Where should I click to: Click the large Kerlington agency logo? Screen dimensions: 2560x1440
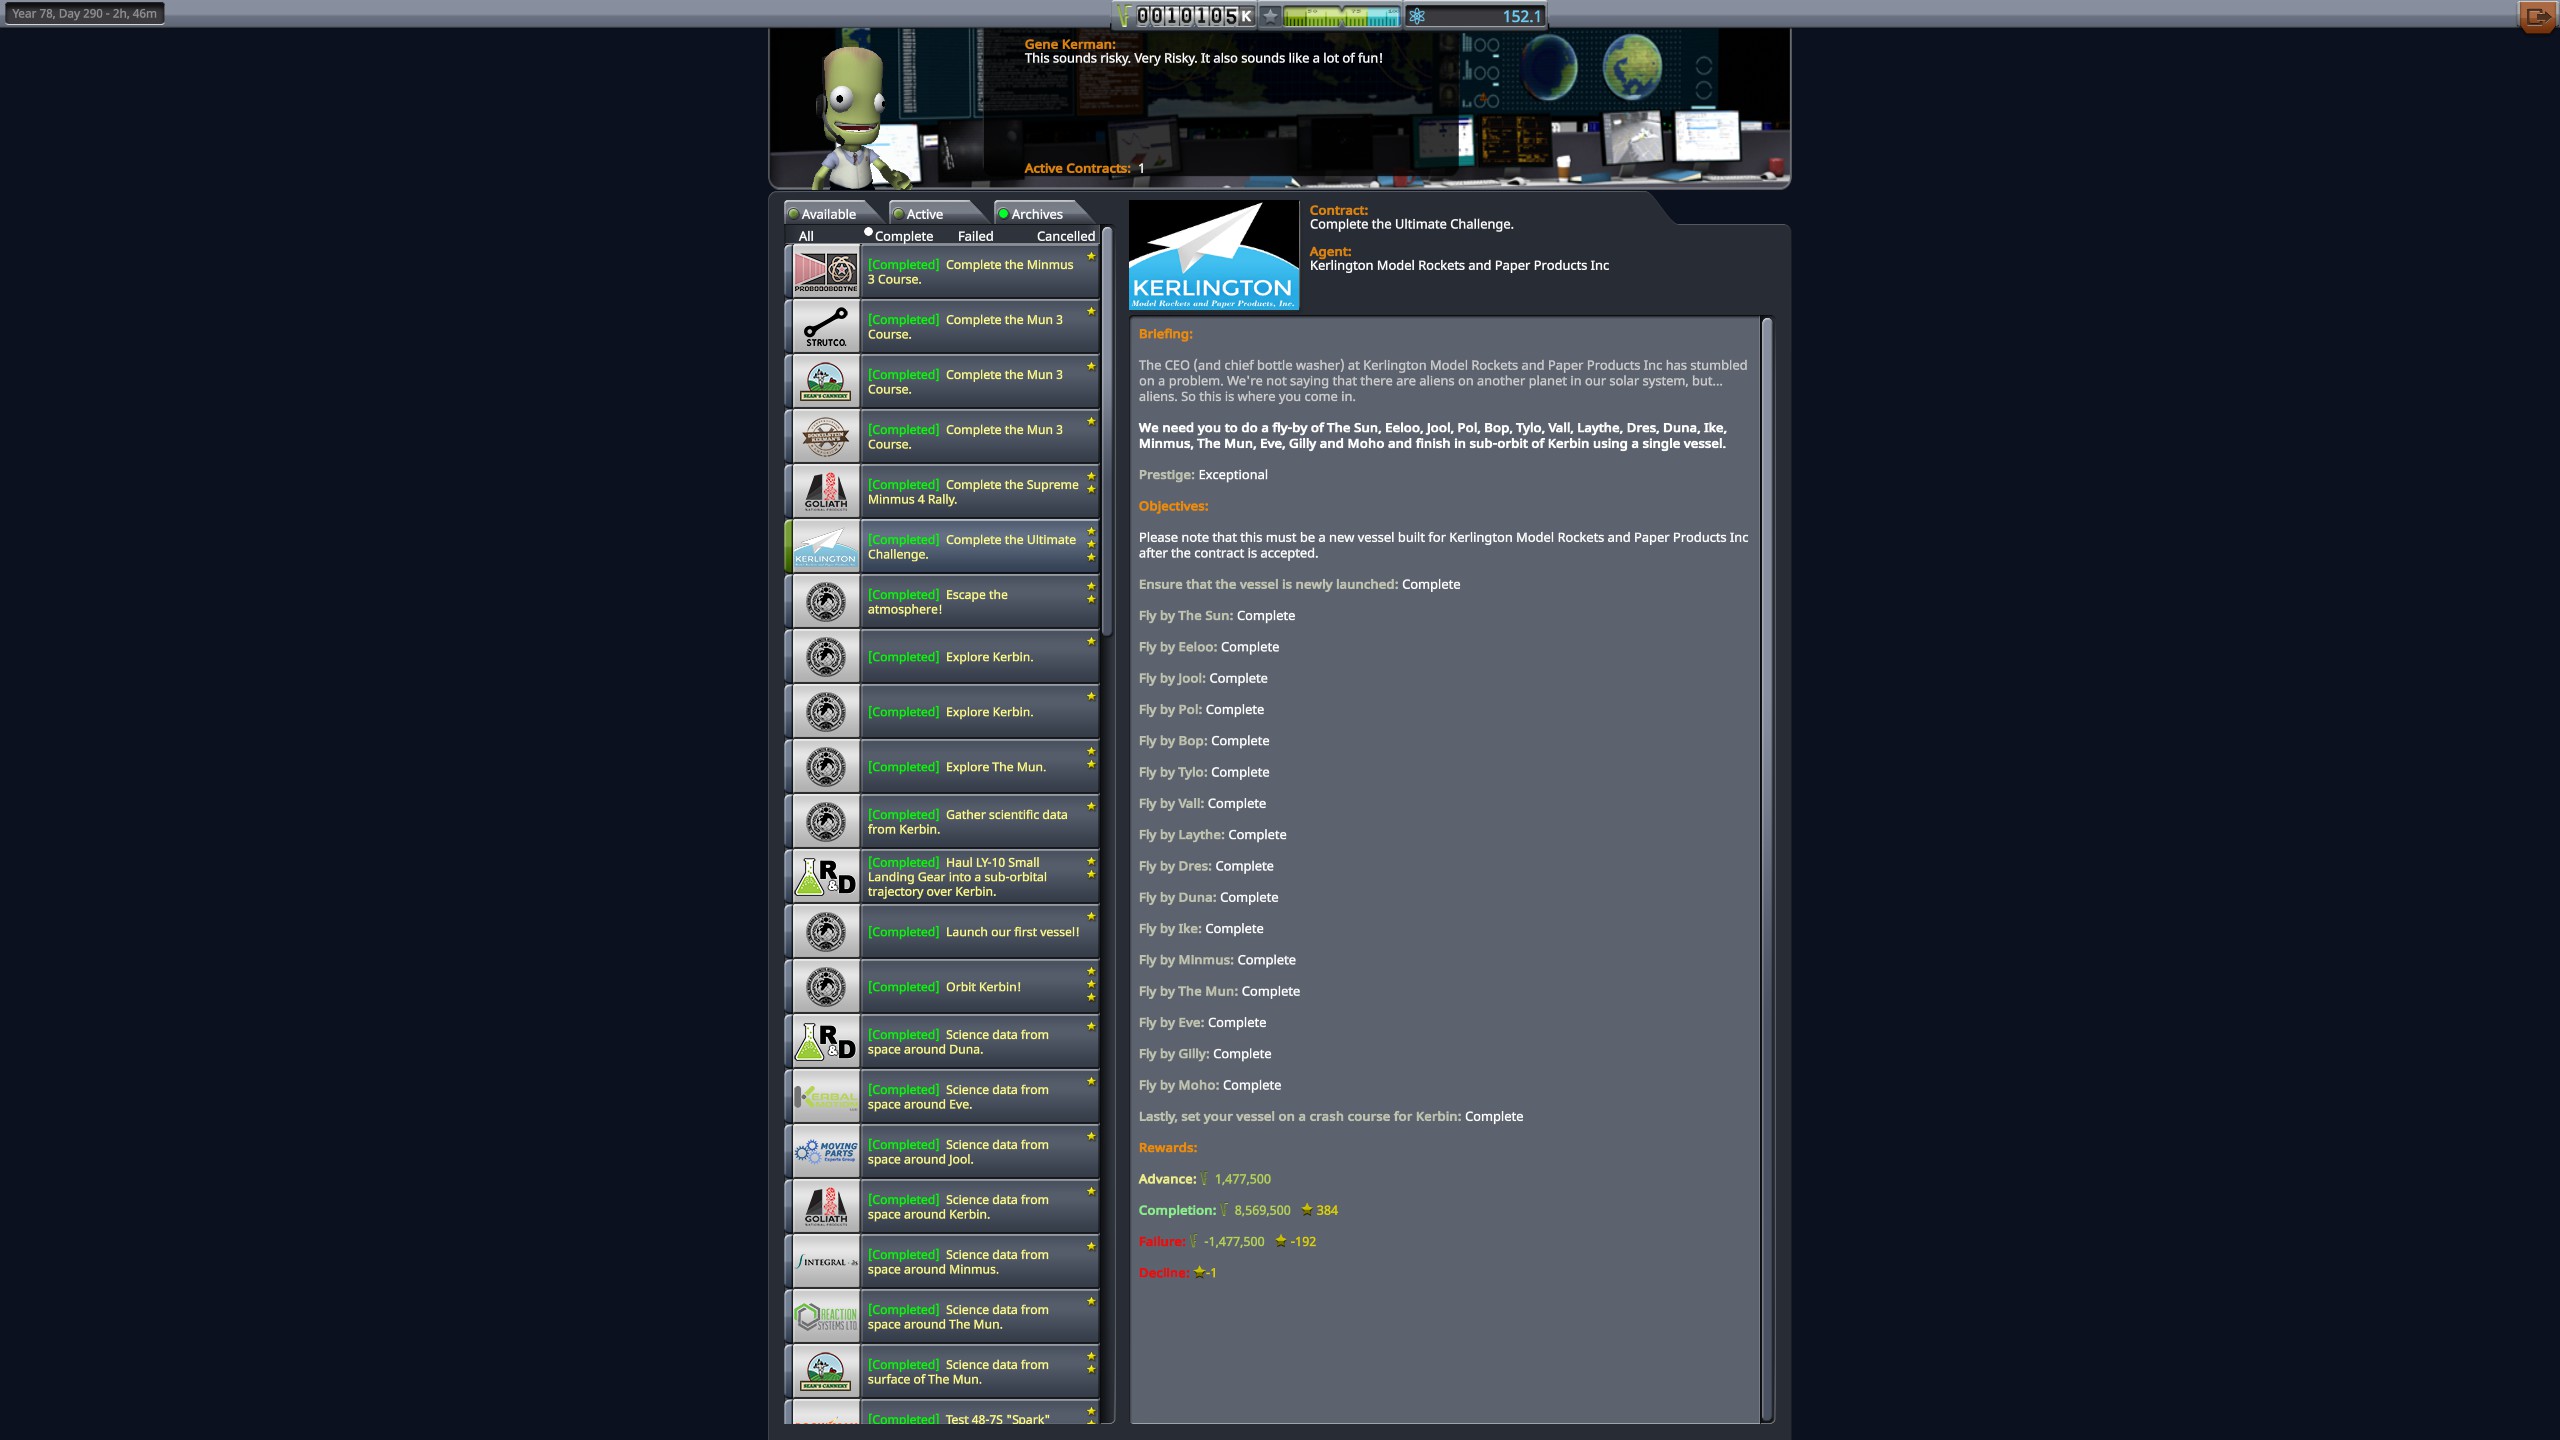pyautogui.click(x=1213, y=255)
